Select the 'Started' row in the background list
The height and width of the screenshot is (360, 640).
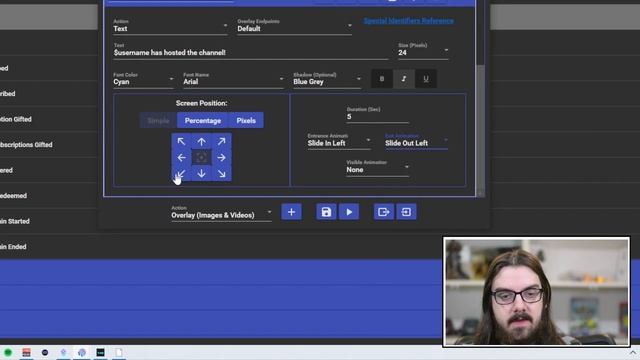pos(49,221)
